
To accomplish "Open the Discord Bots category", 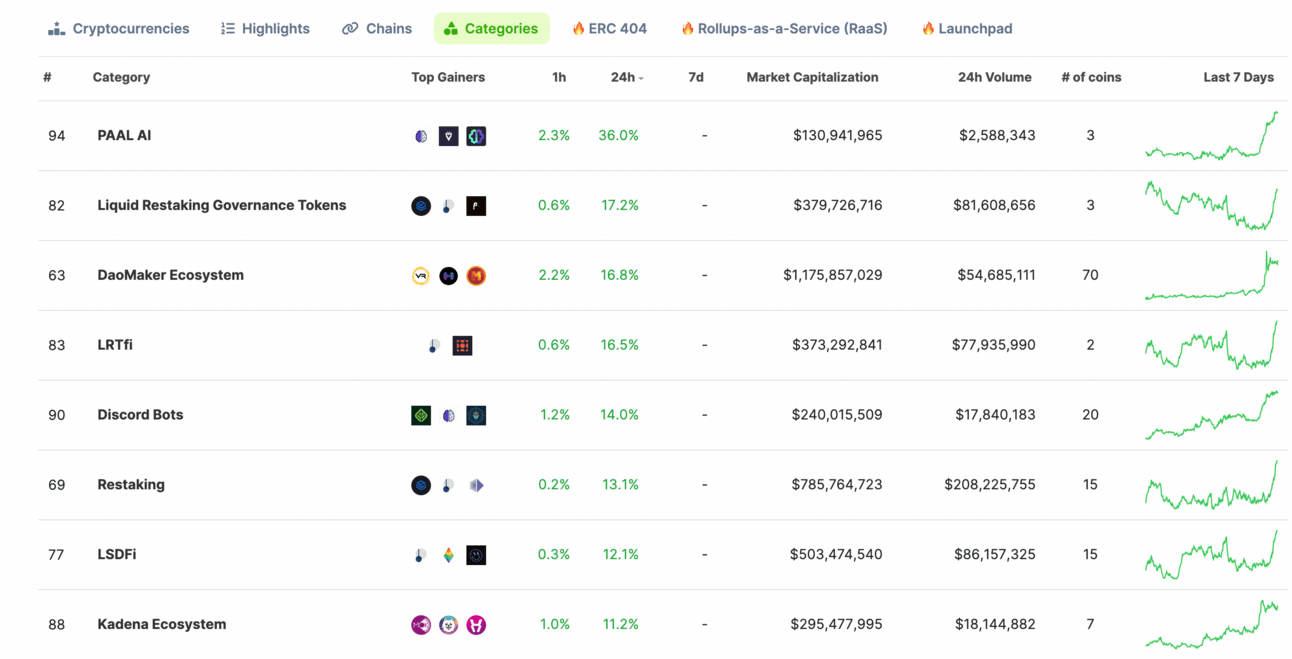I will (x=140, y=414).
